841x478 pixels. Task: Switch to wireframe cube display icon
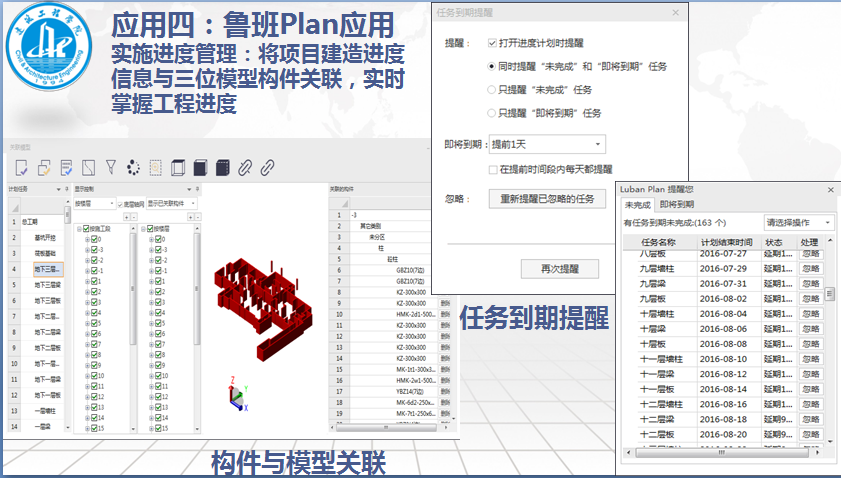point(178,168)
